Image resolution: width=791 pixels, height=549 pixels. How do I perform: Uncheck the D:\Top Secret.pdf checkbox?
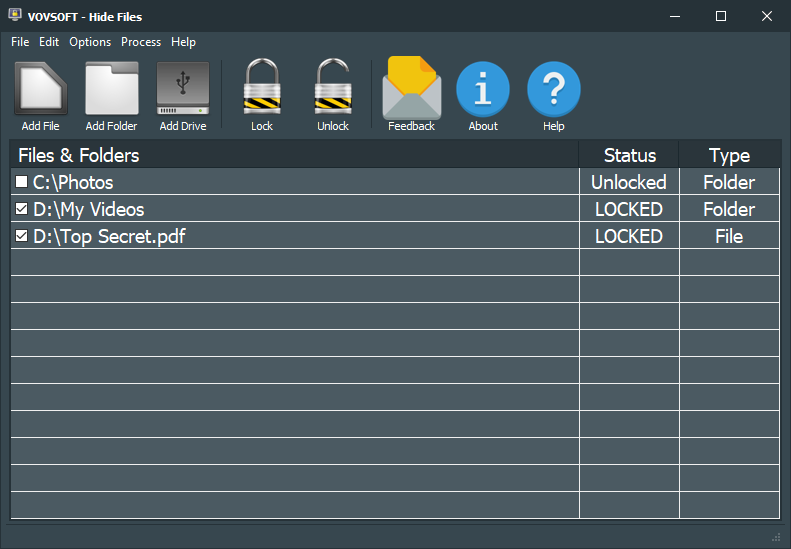coord(22,236)
